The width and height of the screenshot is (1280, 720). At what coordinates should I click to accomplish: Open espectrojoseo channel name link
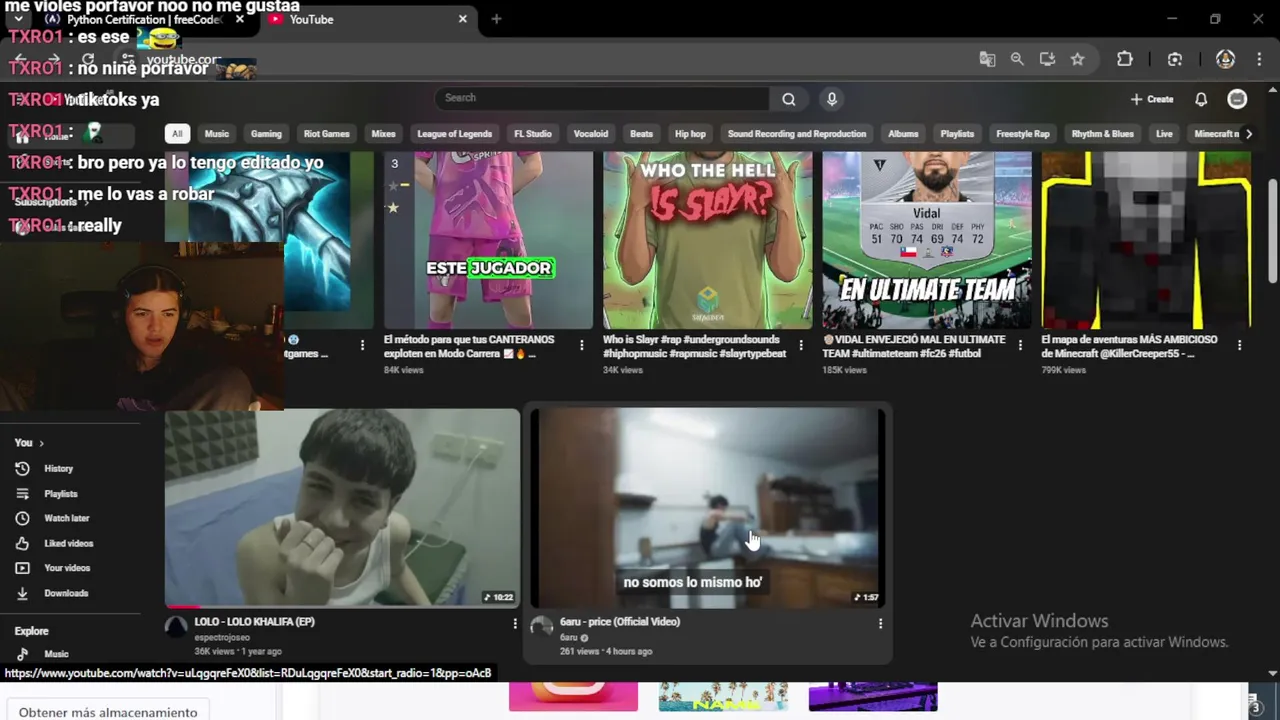point(222,637)
